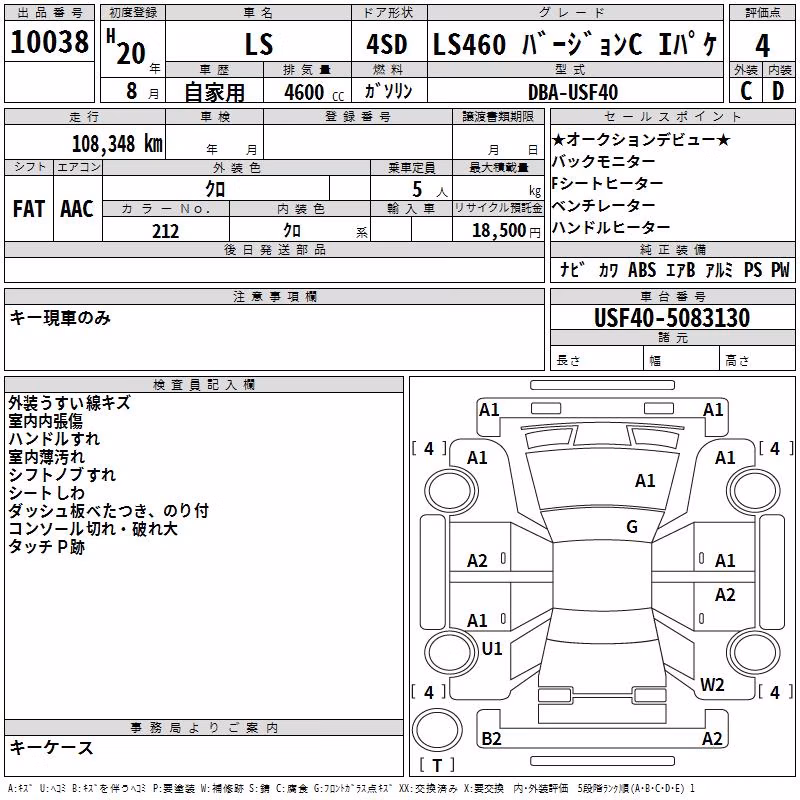This screenshot has height=800, width=800.
Task: Select equipment item ABS
Action: point(642,270)
